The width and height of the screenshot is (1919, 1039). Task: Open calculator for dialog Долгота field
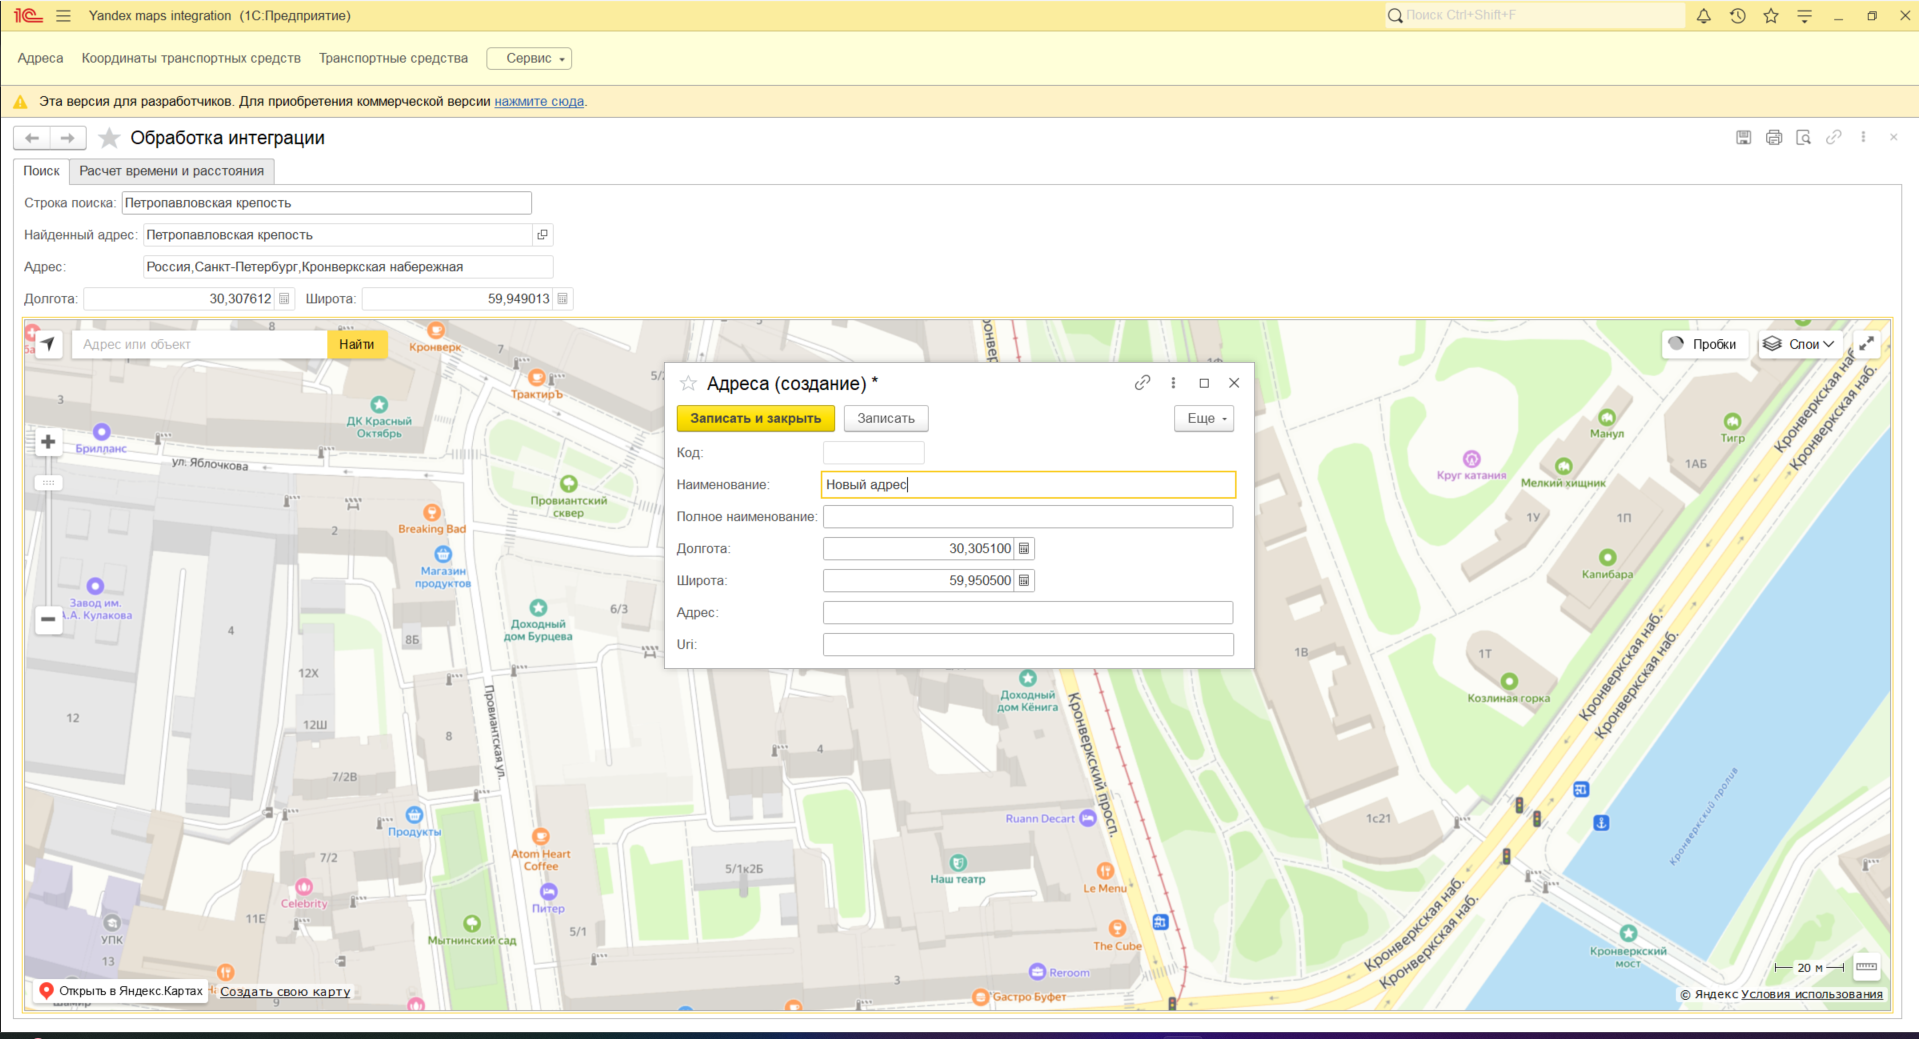1024,549
